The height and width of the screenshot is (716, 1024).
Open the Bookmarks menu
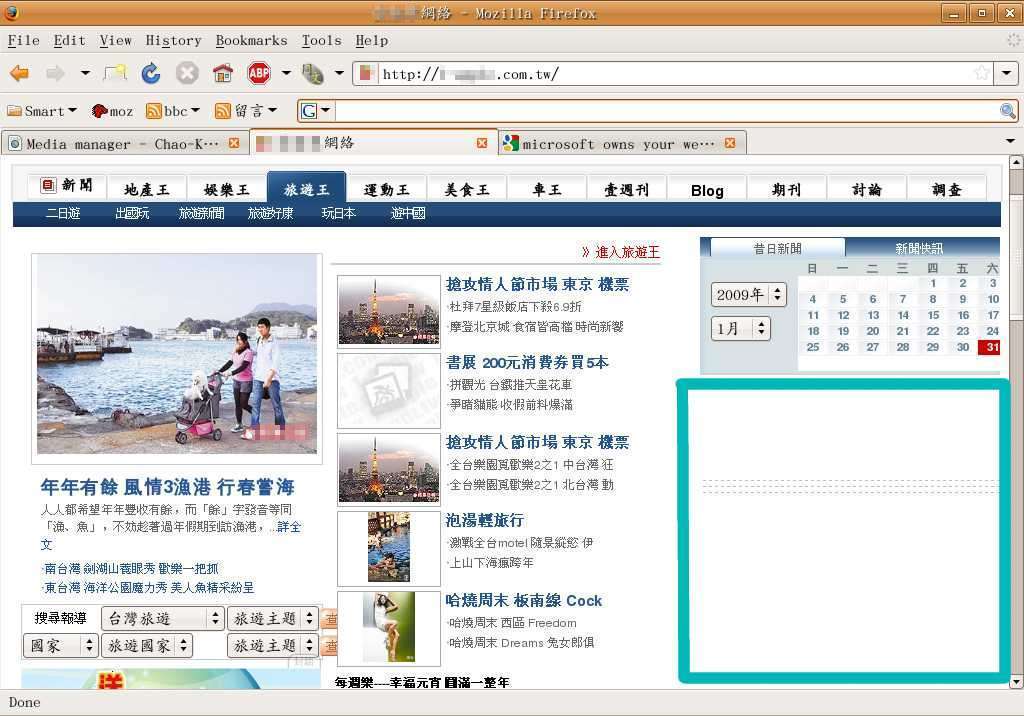click(x=251, y=40)
